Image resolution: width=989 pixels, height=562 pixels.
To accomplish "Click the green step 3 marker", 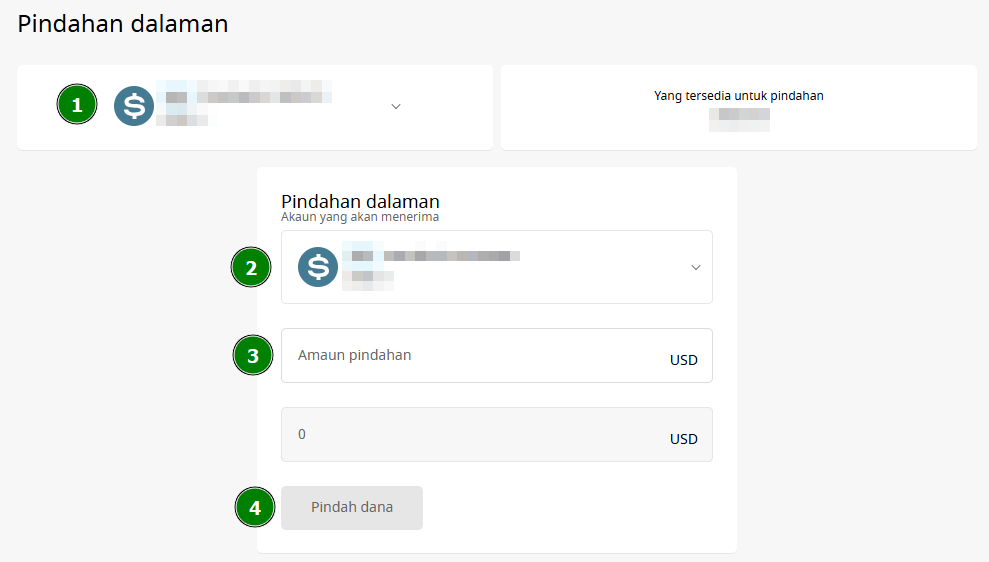I will pyautogui.click(x=253, y=355).
